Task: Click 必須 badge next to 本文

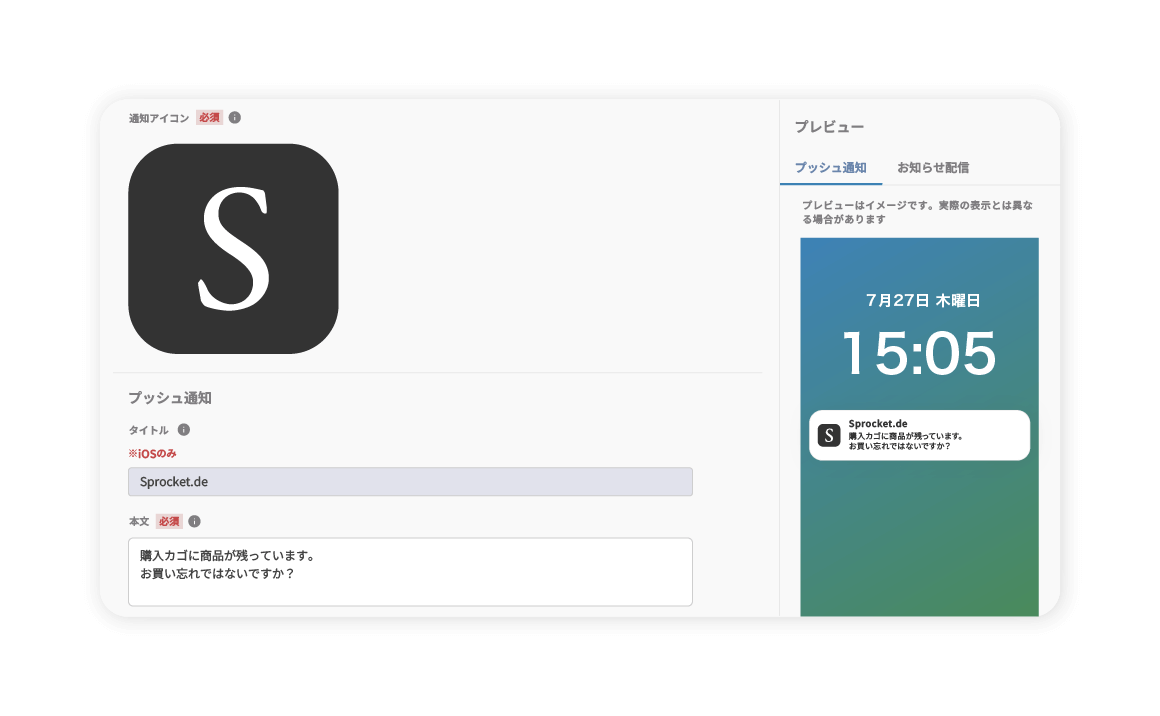Action: pyautogui.click(x=169, y=521)
